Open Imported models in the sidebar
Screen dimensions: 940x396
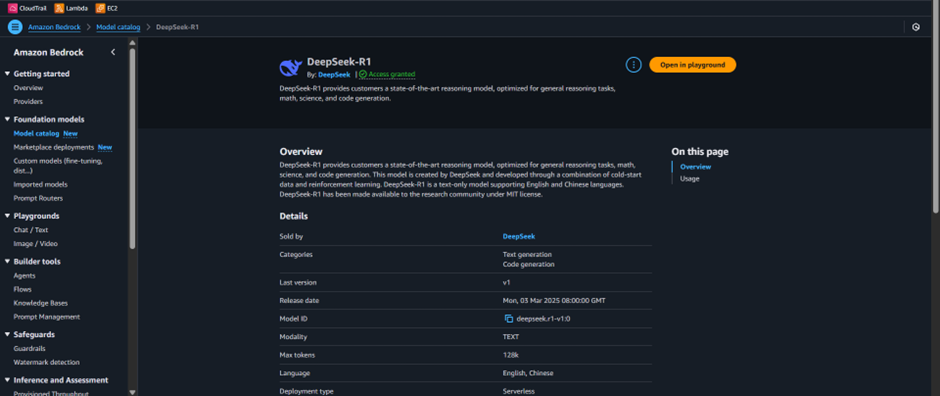(40, 185)
